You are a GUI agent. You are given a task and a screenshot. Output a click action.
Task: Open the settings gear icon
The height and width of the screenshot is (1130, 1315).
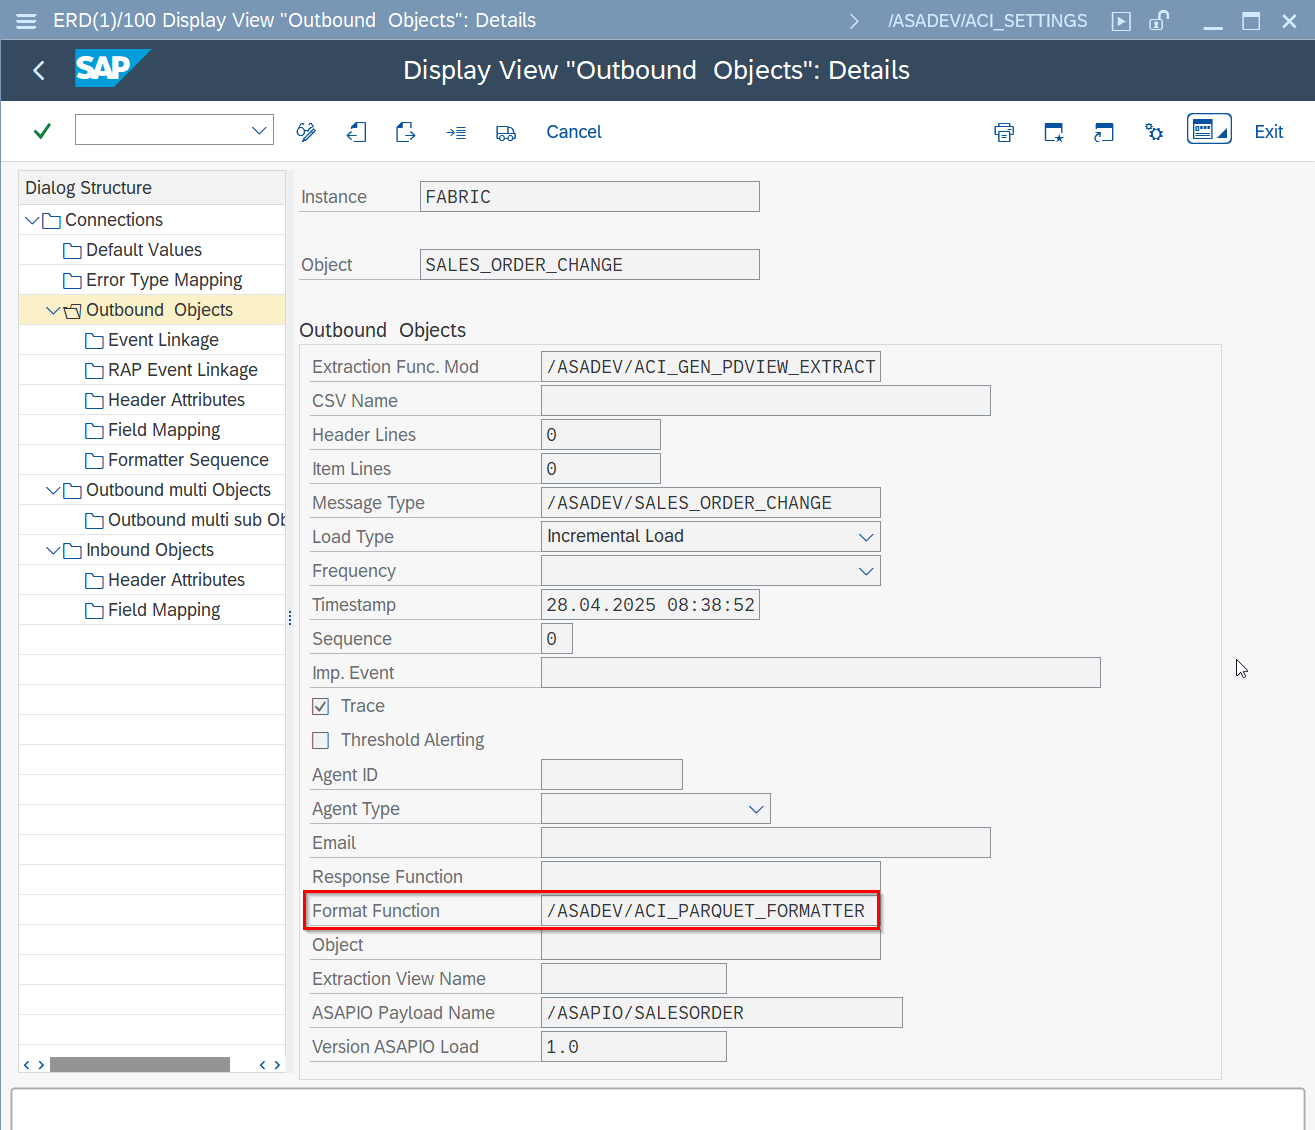[x=1154, y=132]
